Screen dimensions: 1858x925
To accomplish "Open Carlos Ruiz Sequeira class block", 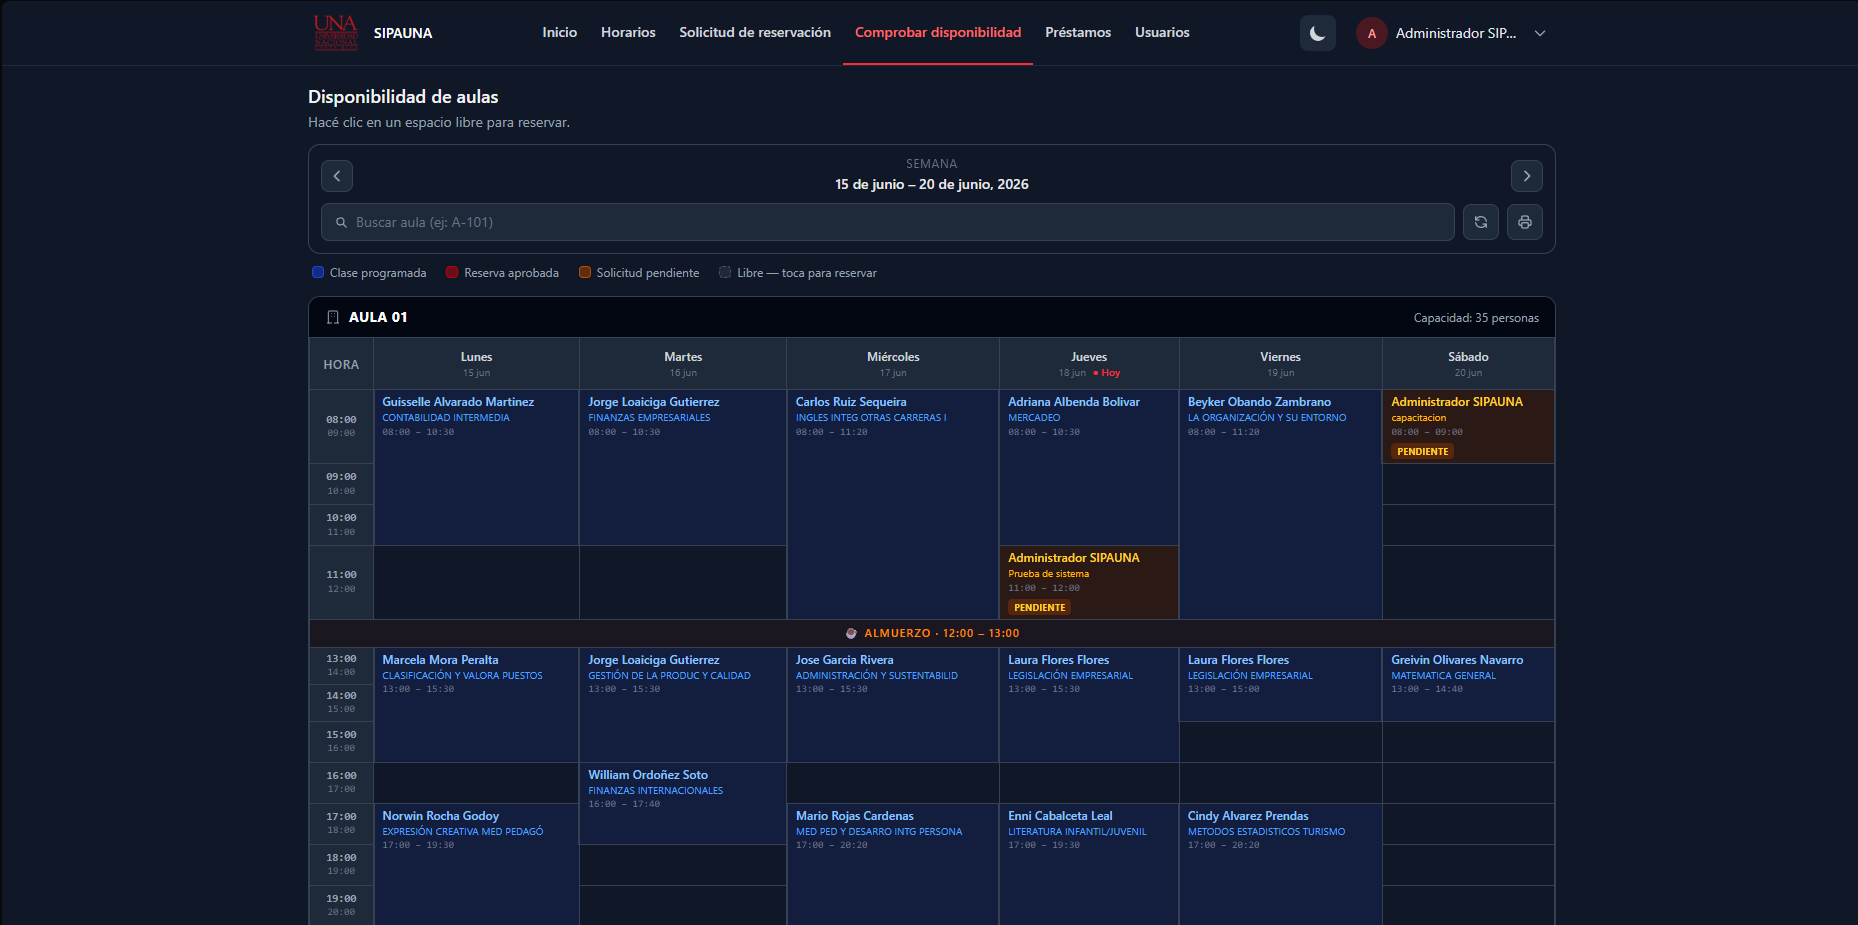I will (893, 504).
